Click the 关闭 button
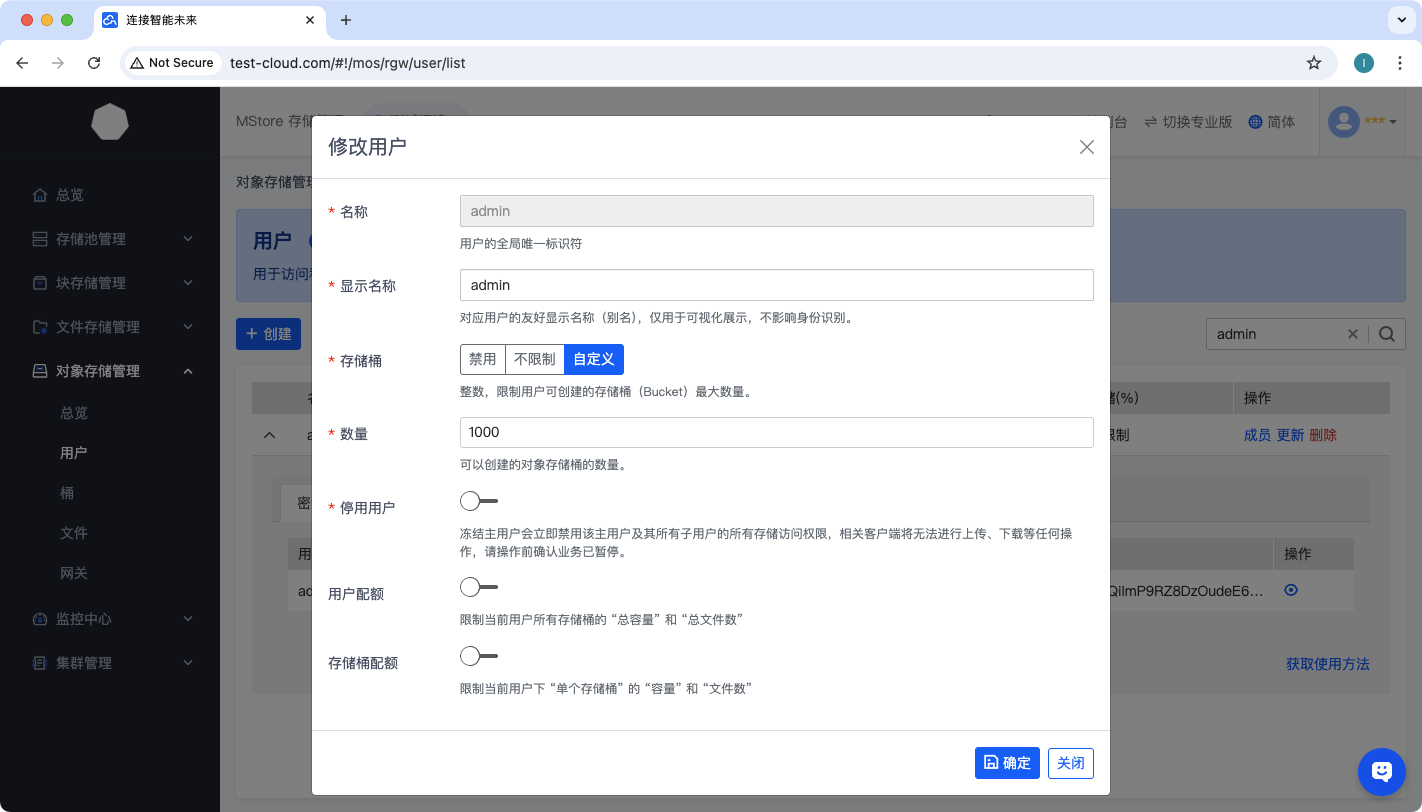Viewport: 1422px width, 812px height. point(1070,763)
